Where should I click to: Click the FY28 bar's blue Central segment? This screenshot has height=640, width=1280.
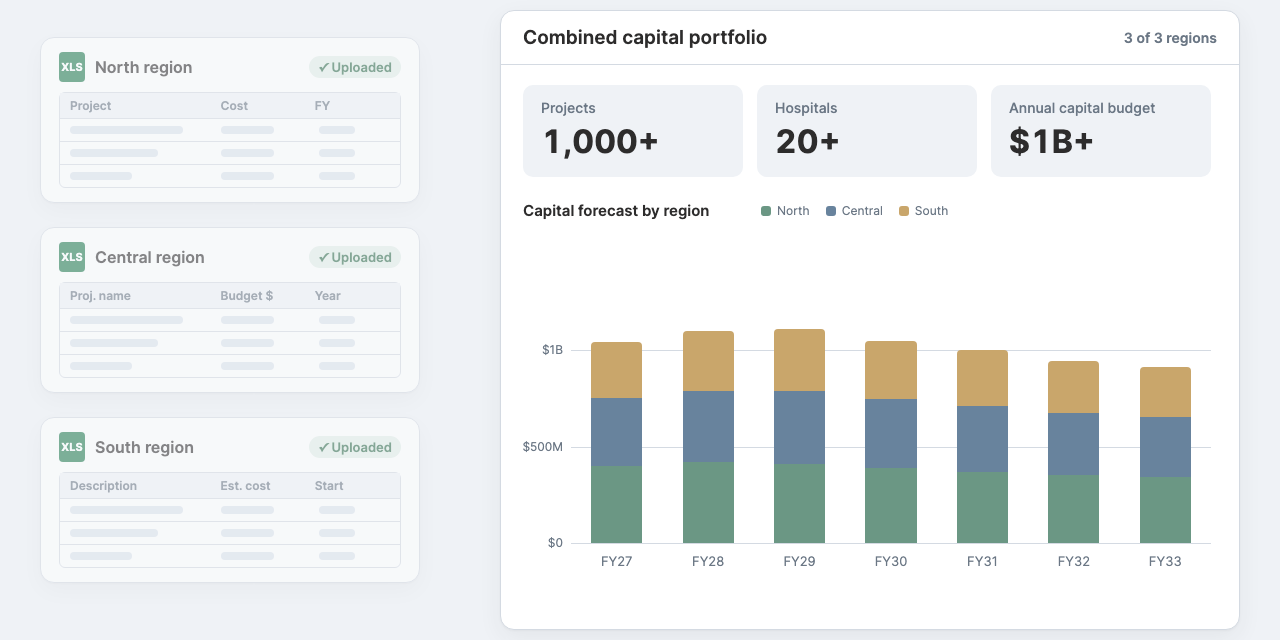(708, 426)
